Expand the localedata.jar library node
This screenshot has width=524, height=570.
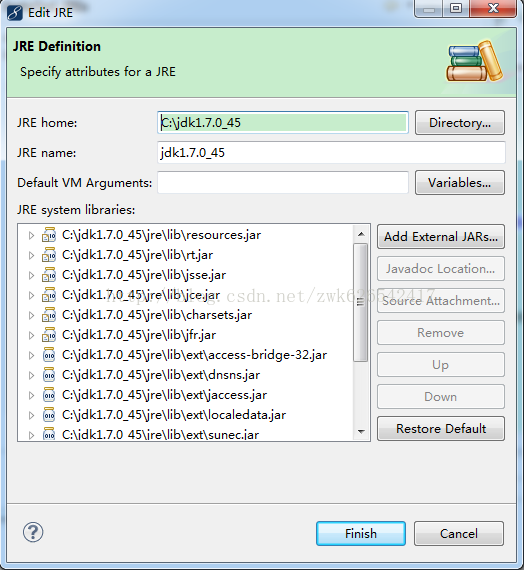(31, 416)
